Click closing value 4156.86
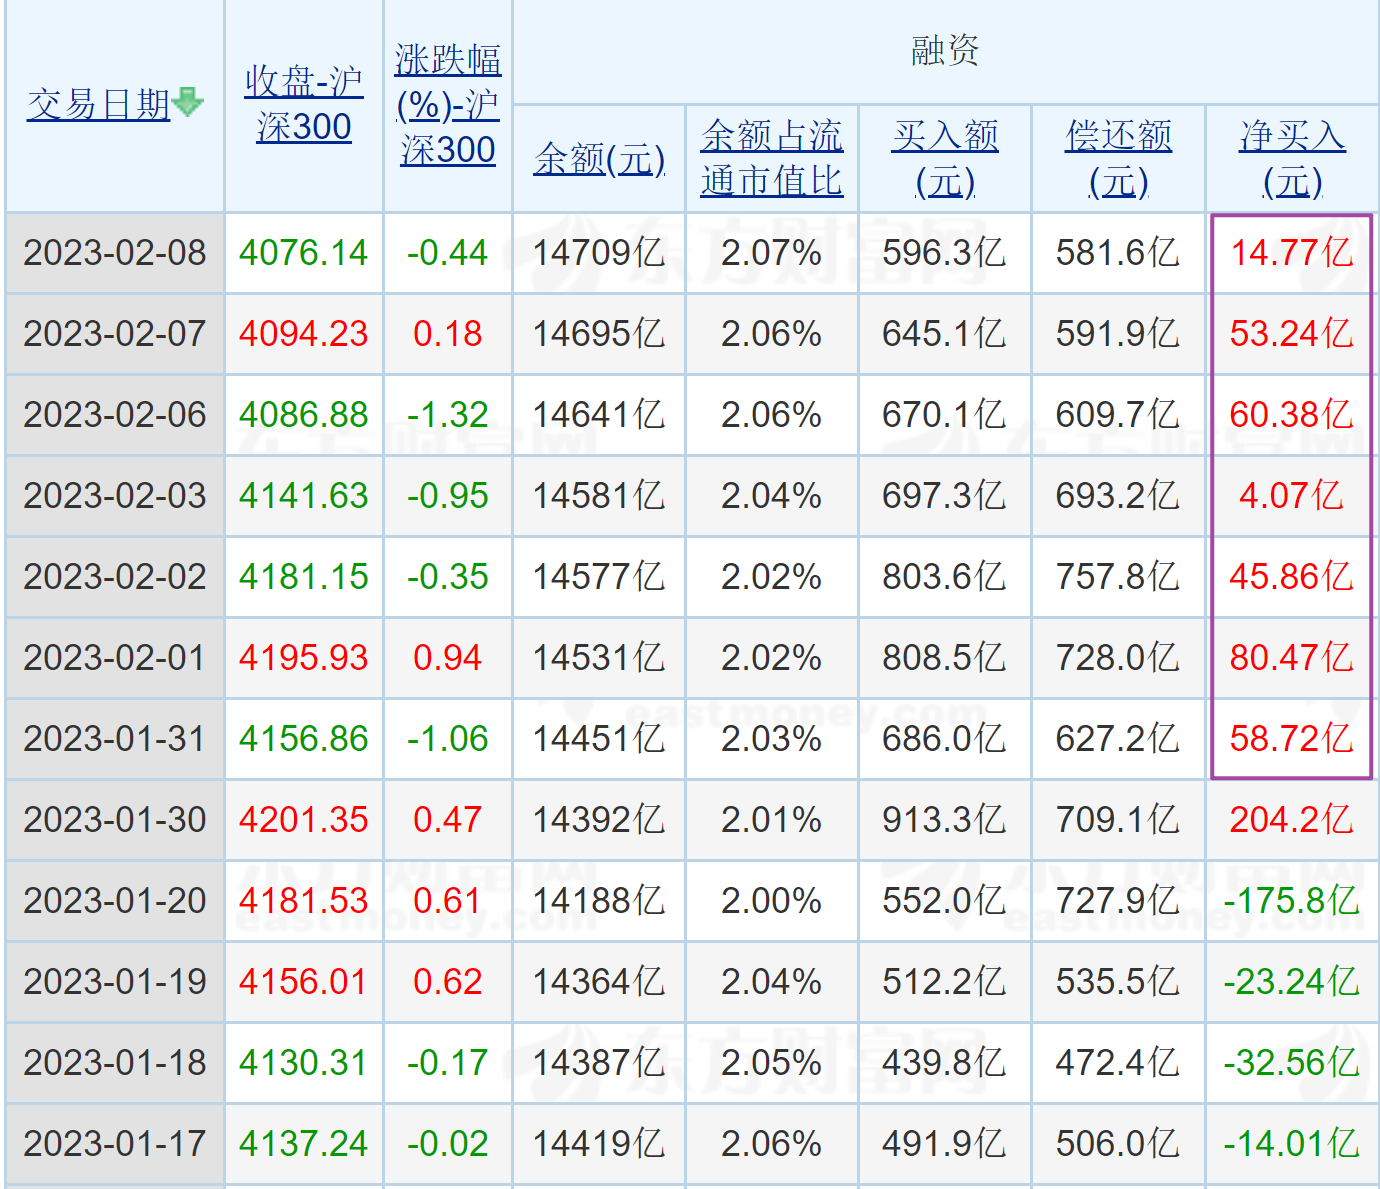The width and height of the screenshot is (1380, 1189). 304,739
